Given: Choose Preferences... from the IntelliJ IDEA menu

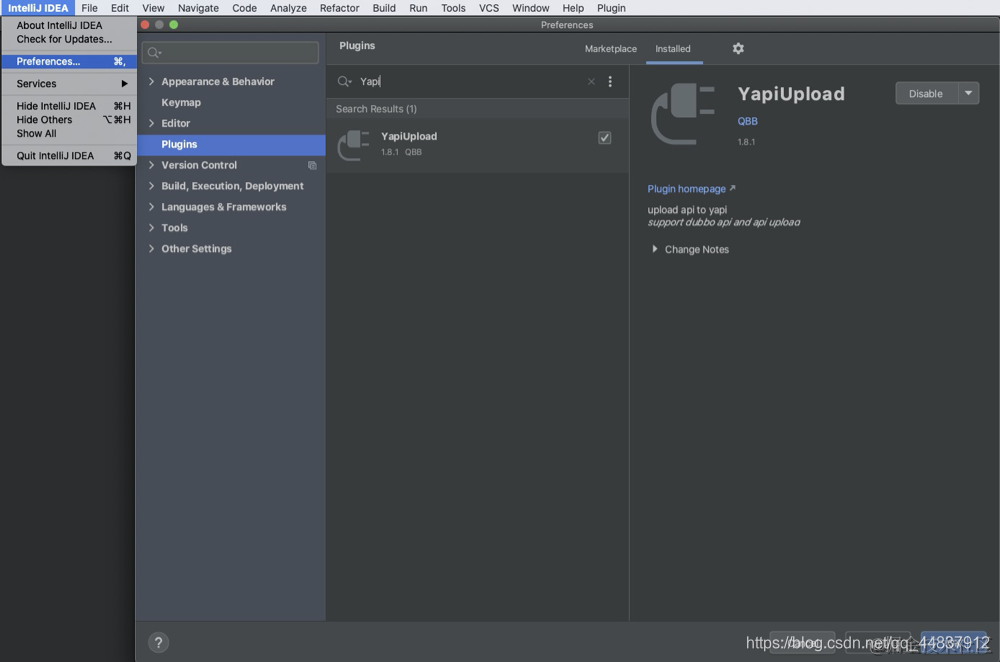Looking at the screenshot, I should (x=69, y=61).
